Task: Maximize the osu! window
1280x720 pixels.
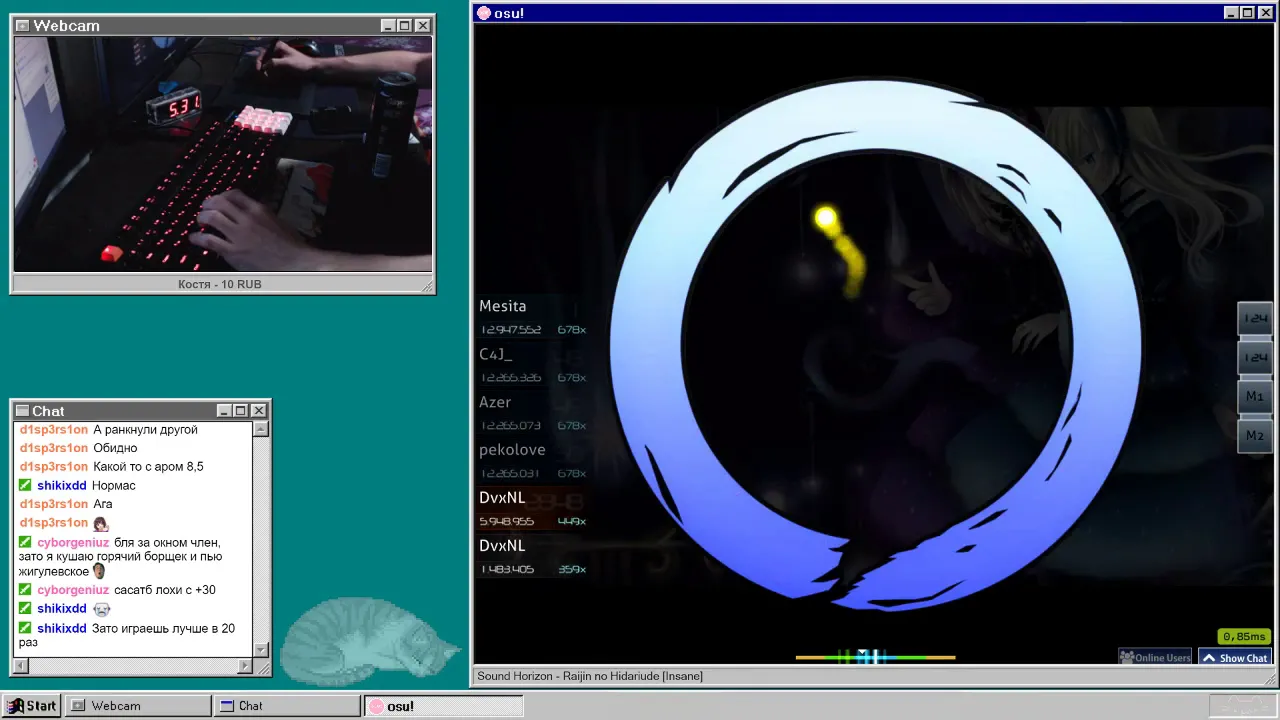Action: [x=1248, y=13]
